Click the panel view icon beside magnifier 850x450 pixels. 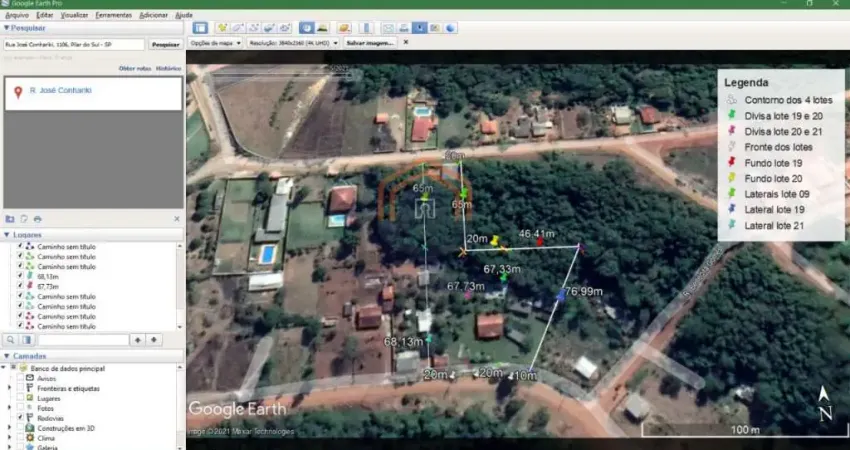pos(27,340)
